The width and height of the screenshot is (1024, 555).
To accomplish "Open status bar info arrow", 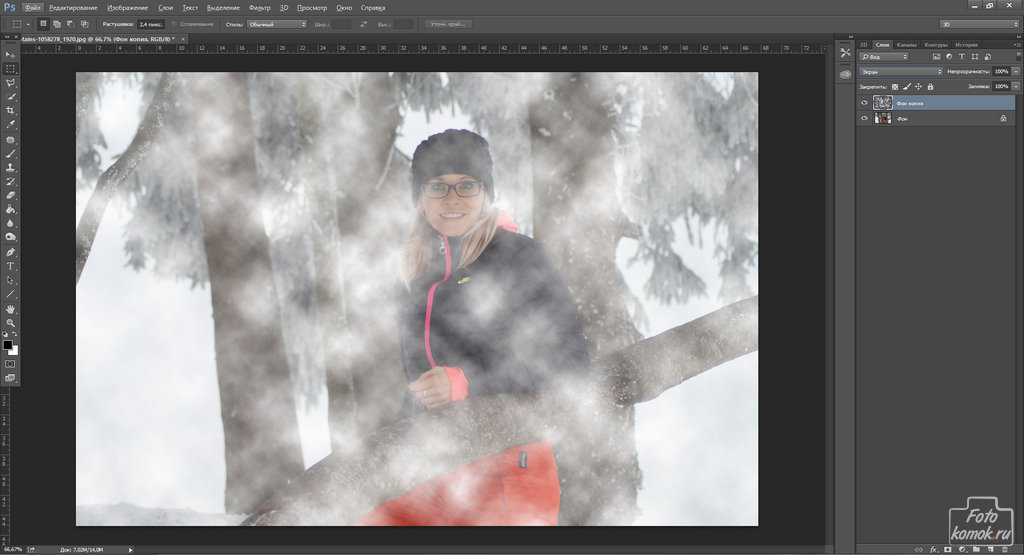I will click(131, 550).
